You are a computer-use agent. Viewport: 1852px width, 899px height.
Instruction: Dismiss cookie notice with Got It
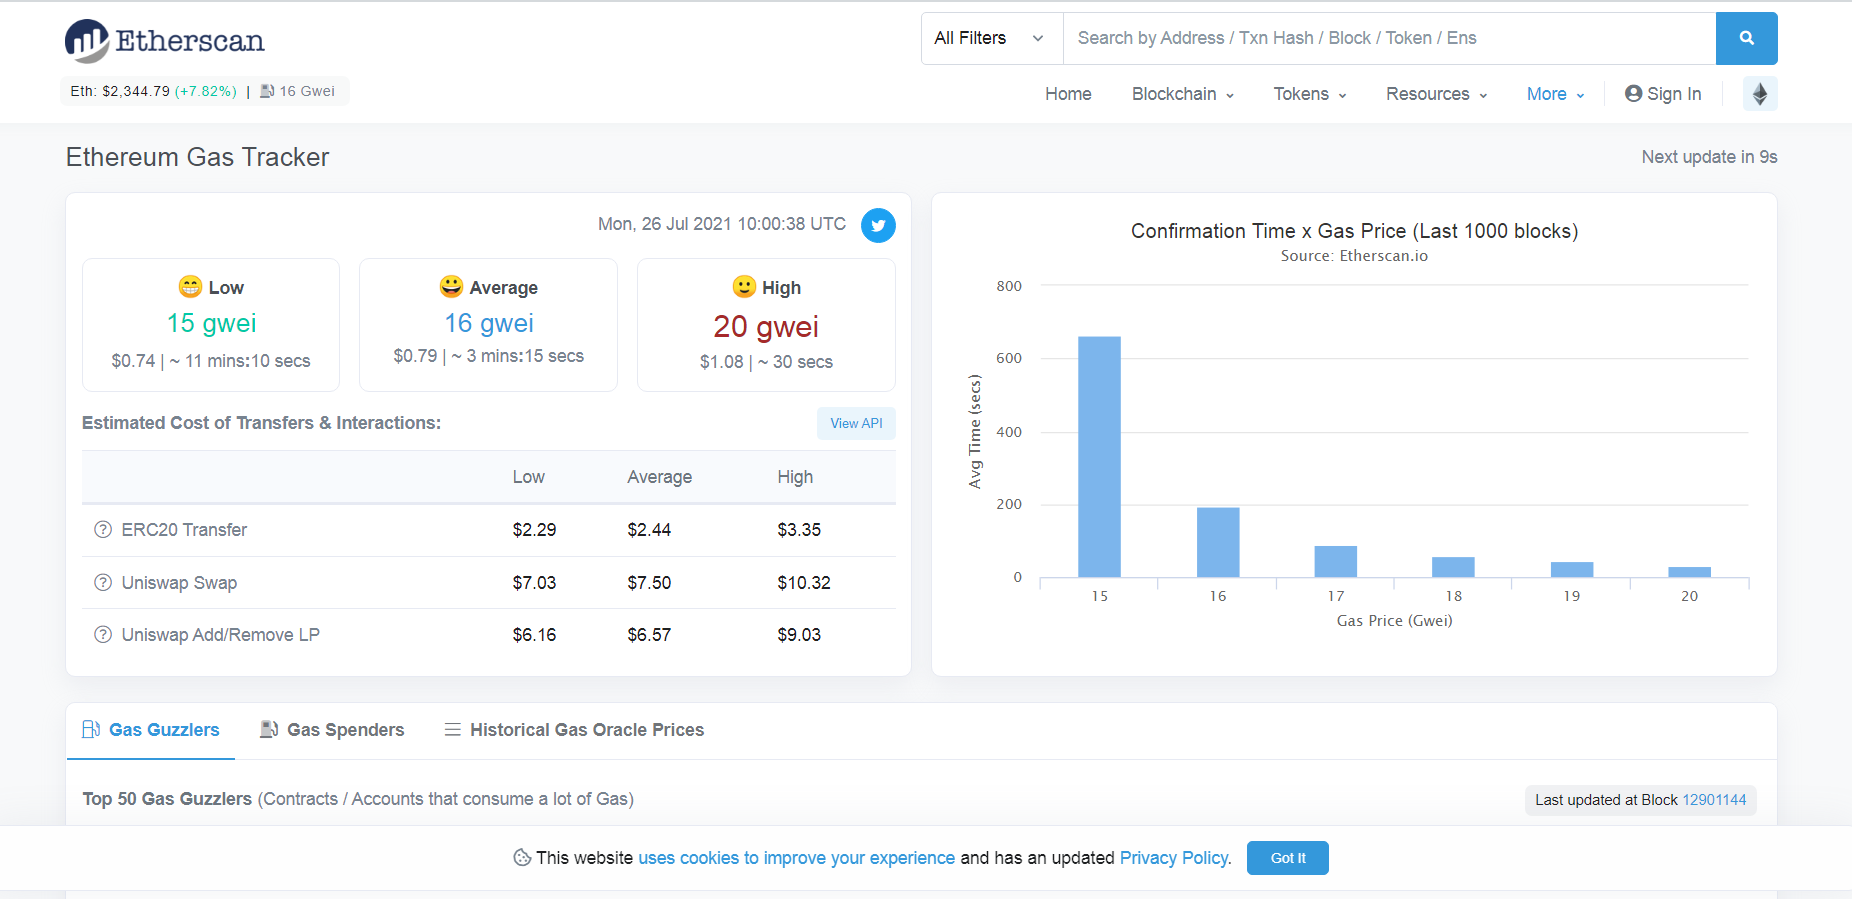click(1288, 858)
